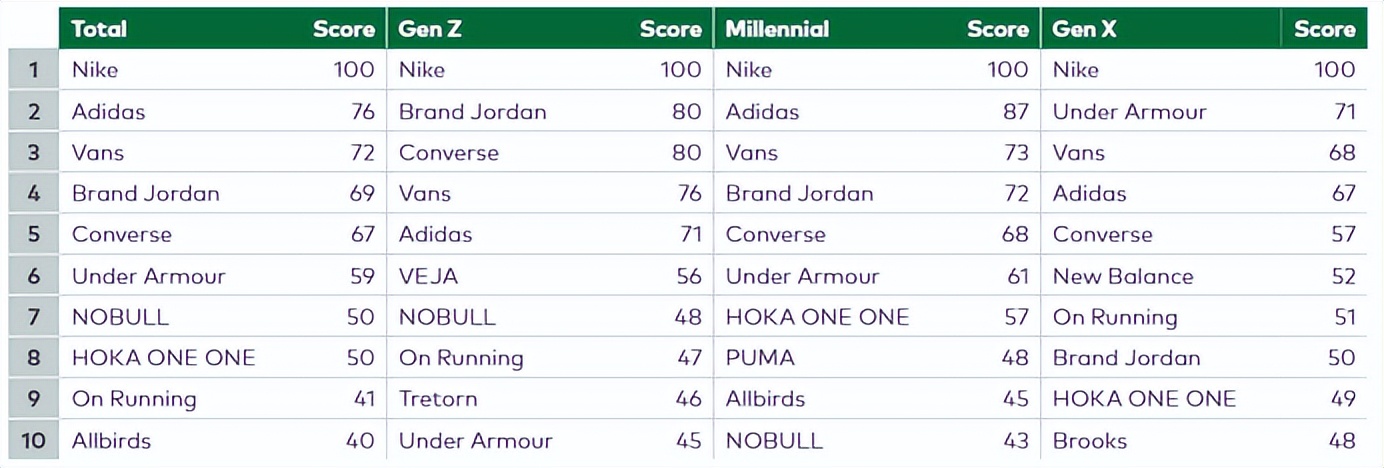The width and height of the screenshot is (1384, 468).
Task: Select row number 10
Action: (x=34, y=441)
